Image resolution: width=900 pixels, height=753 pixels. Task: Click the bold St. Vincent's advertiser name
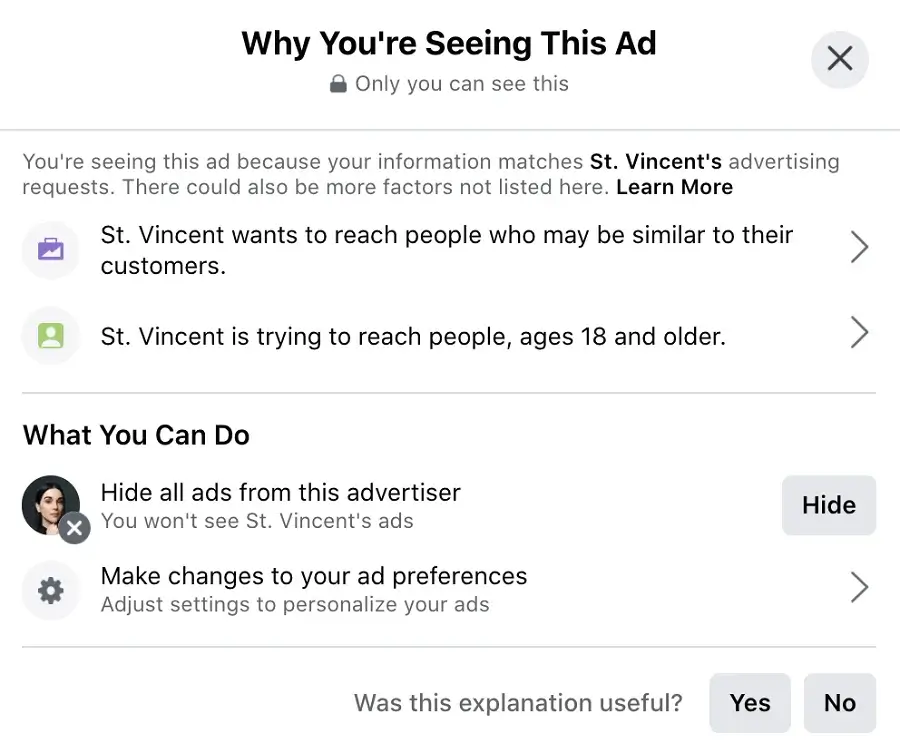[655, 161]
